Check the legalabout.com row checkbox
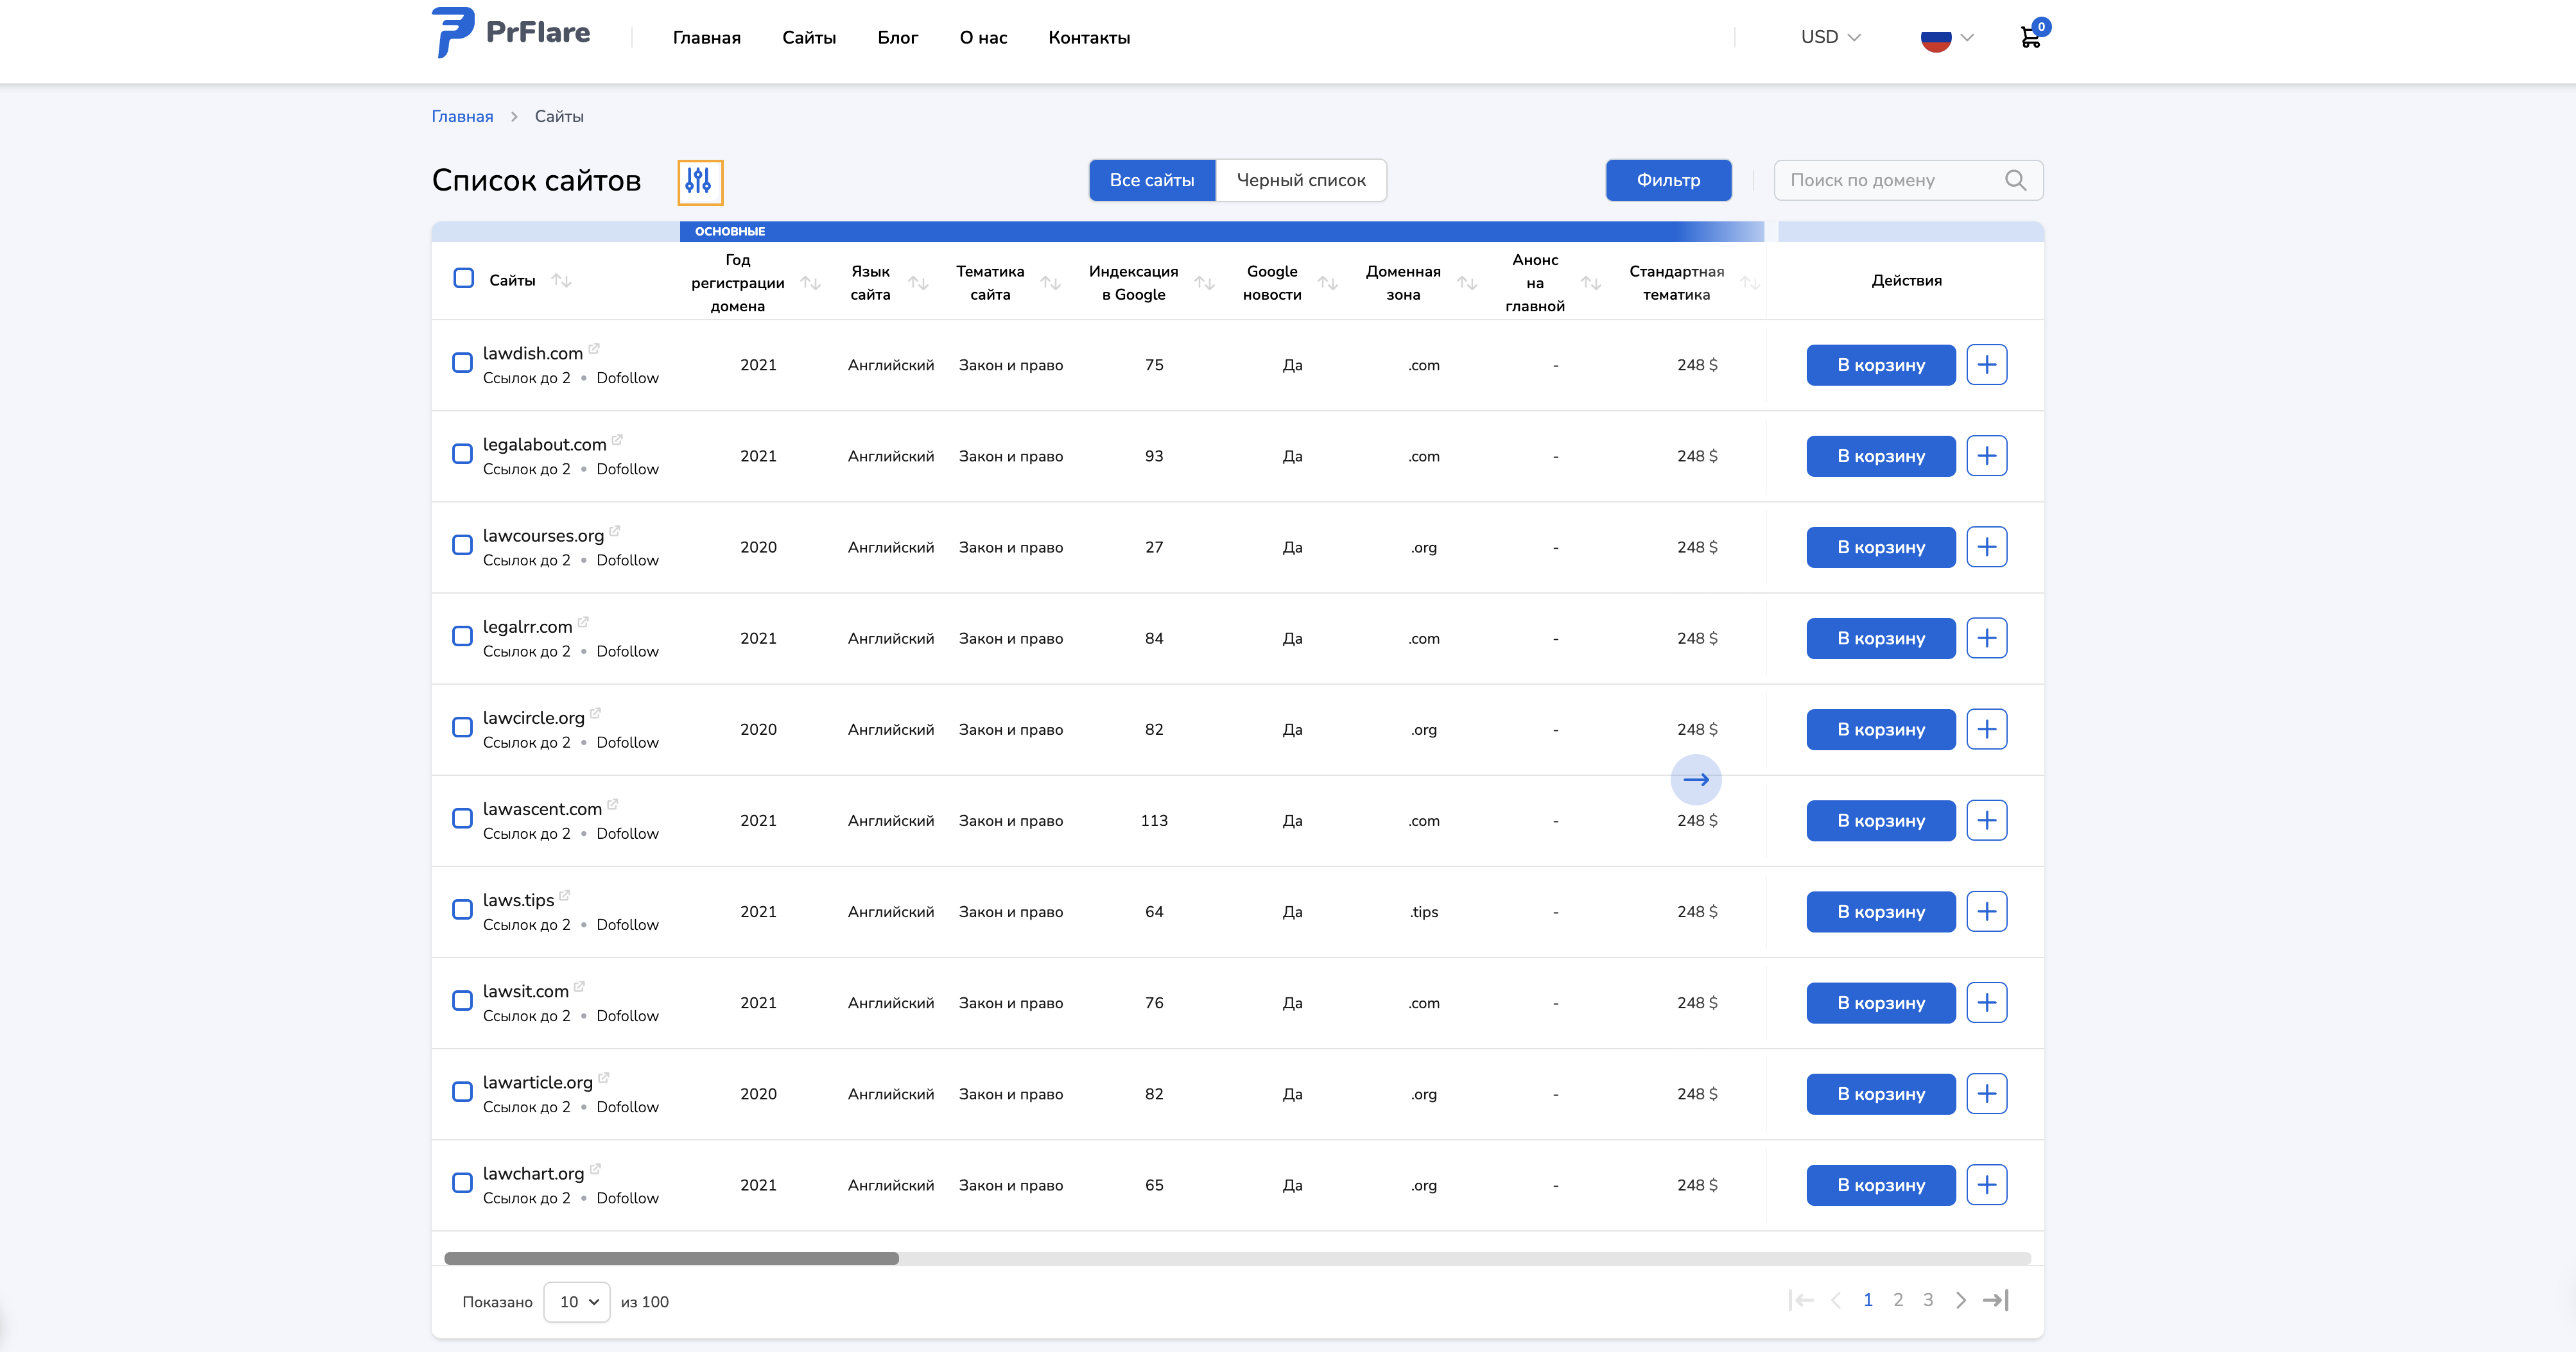2576x1352 pixels. (462, 454)
